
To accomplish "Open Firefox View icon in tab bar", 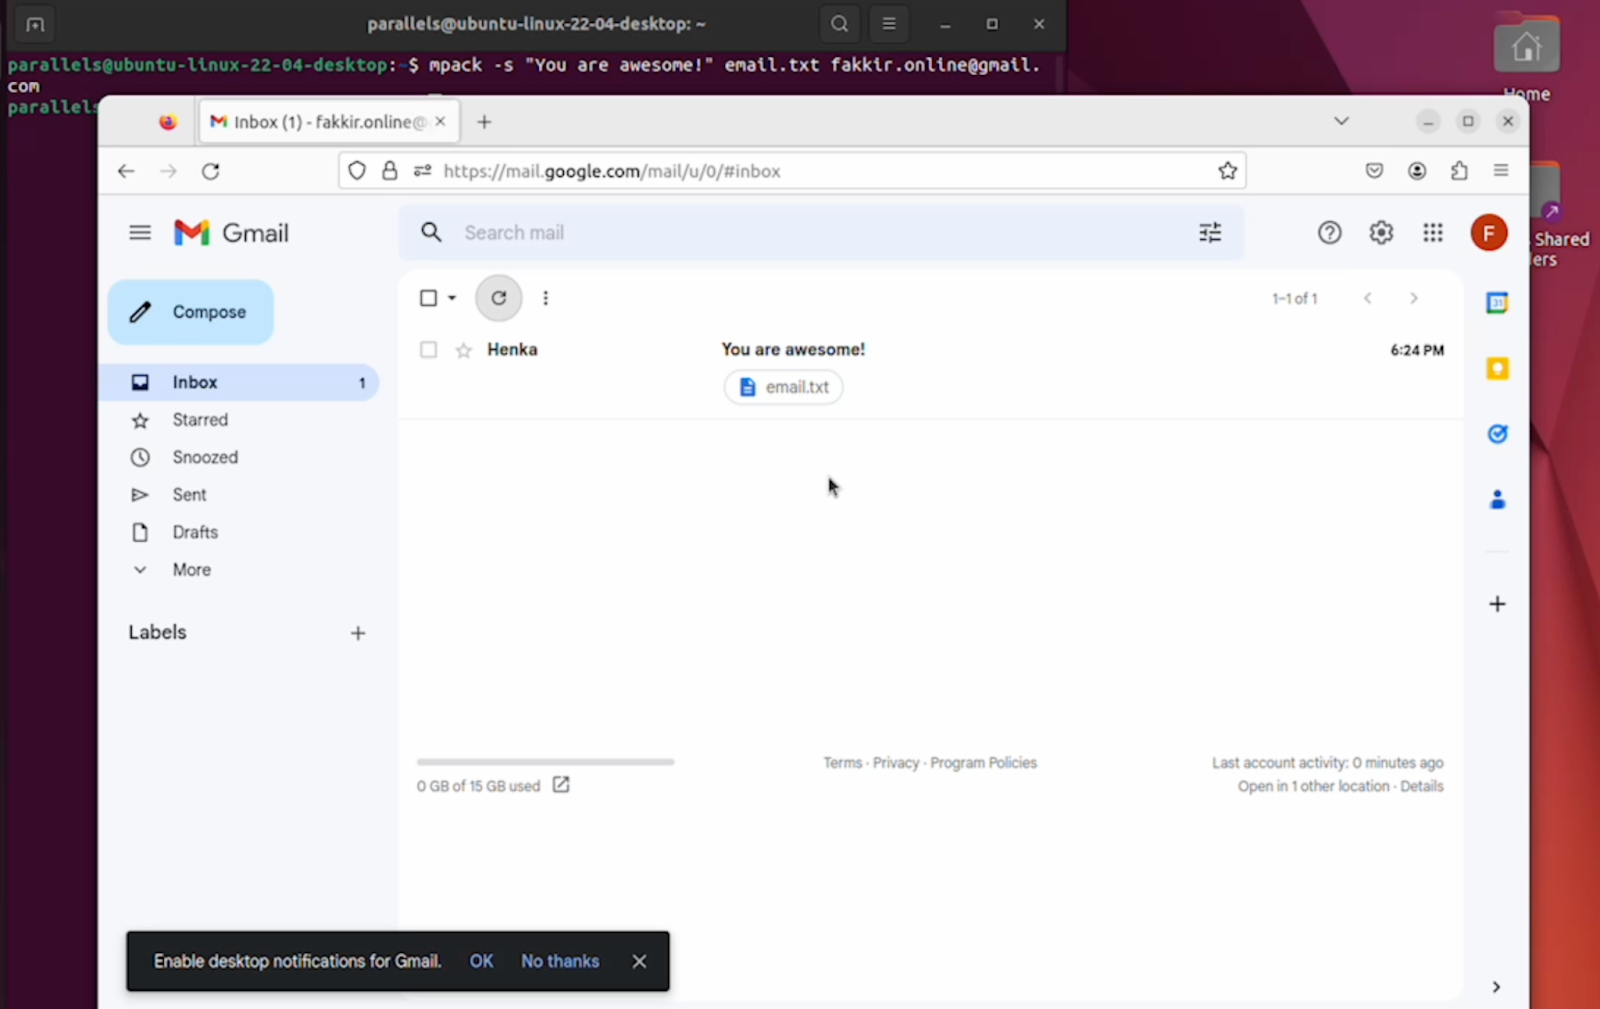I will click(x=168, y=122).
